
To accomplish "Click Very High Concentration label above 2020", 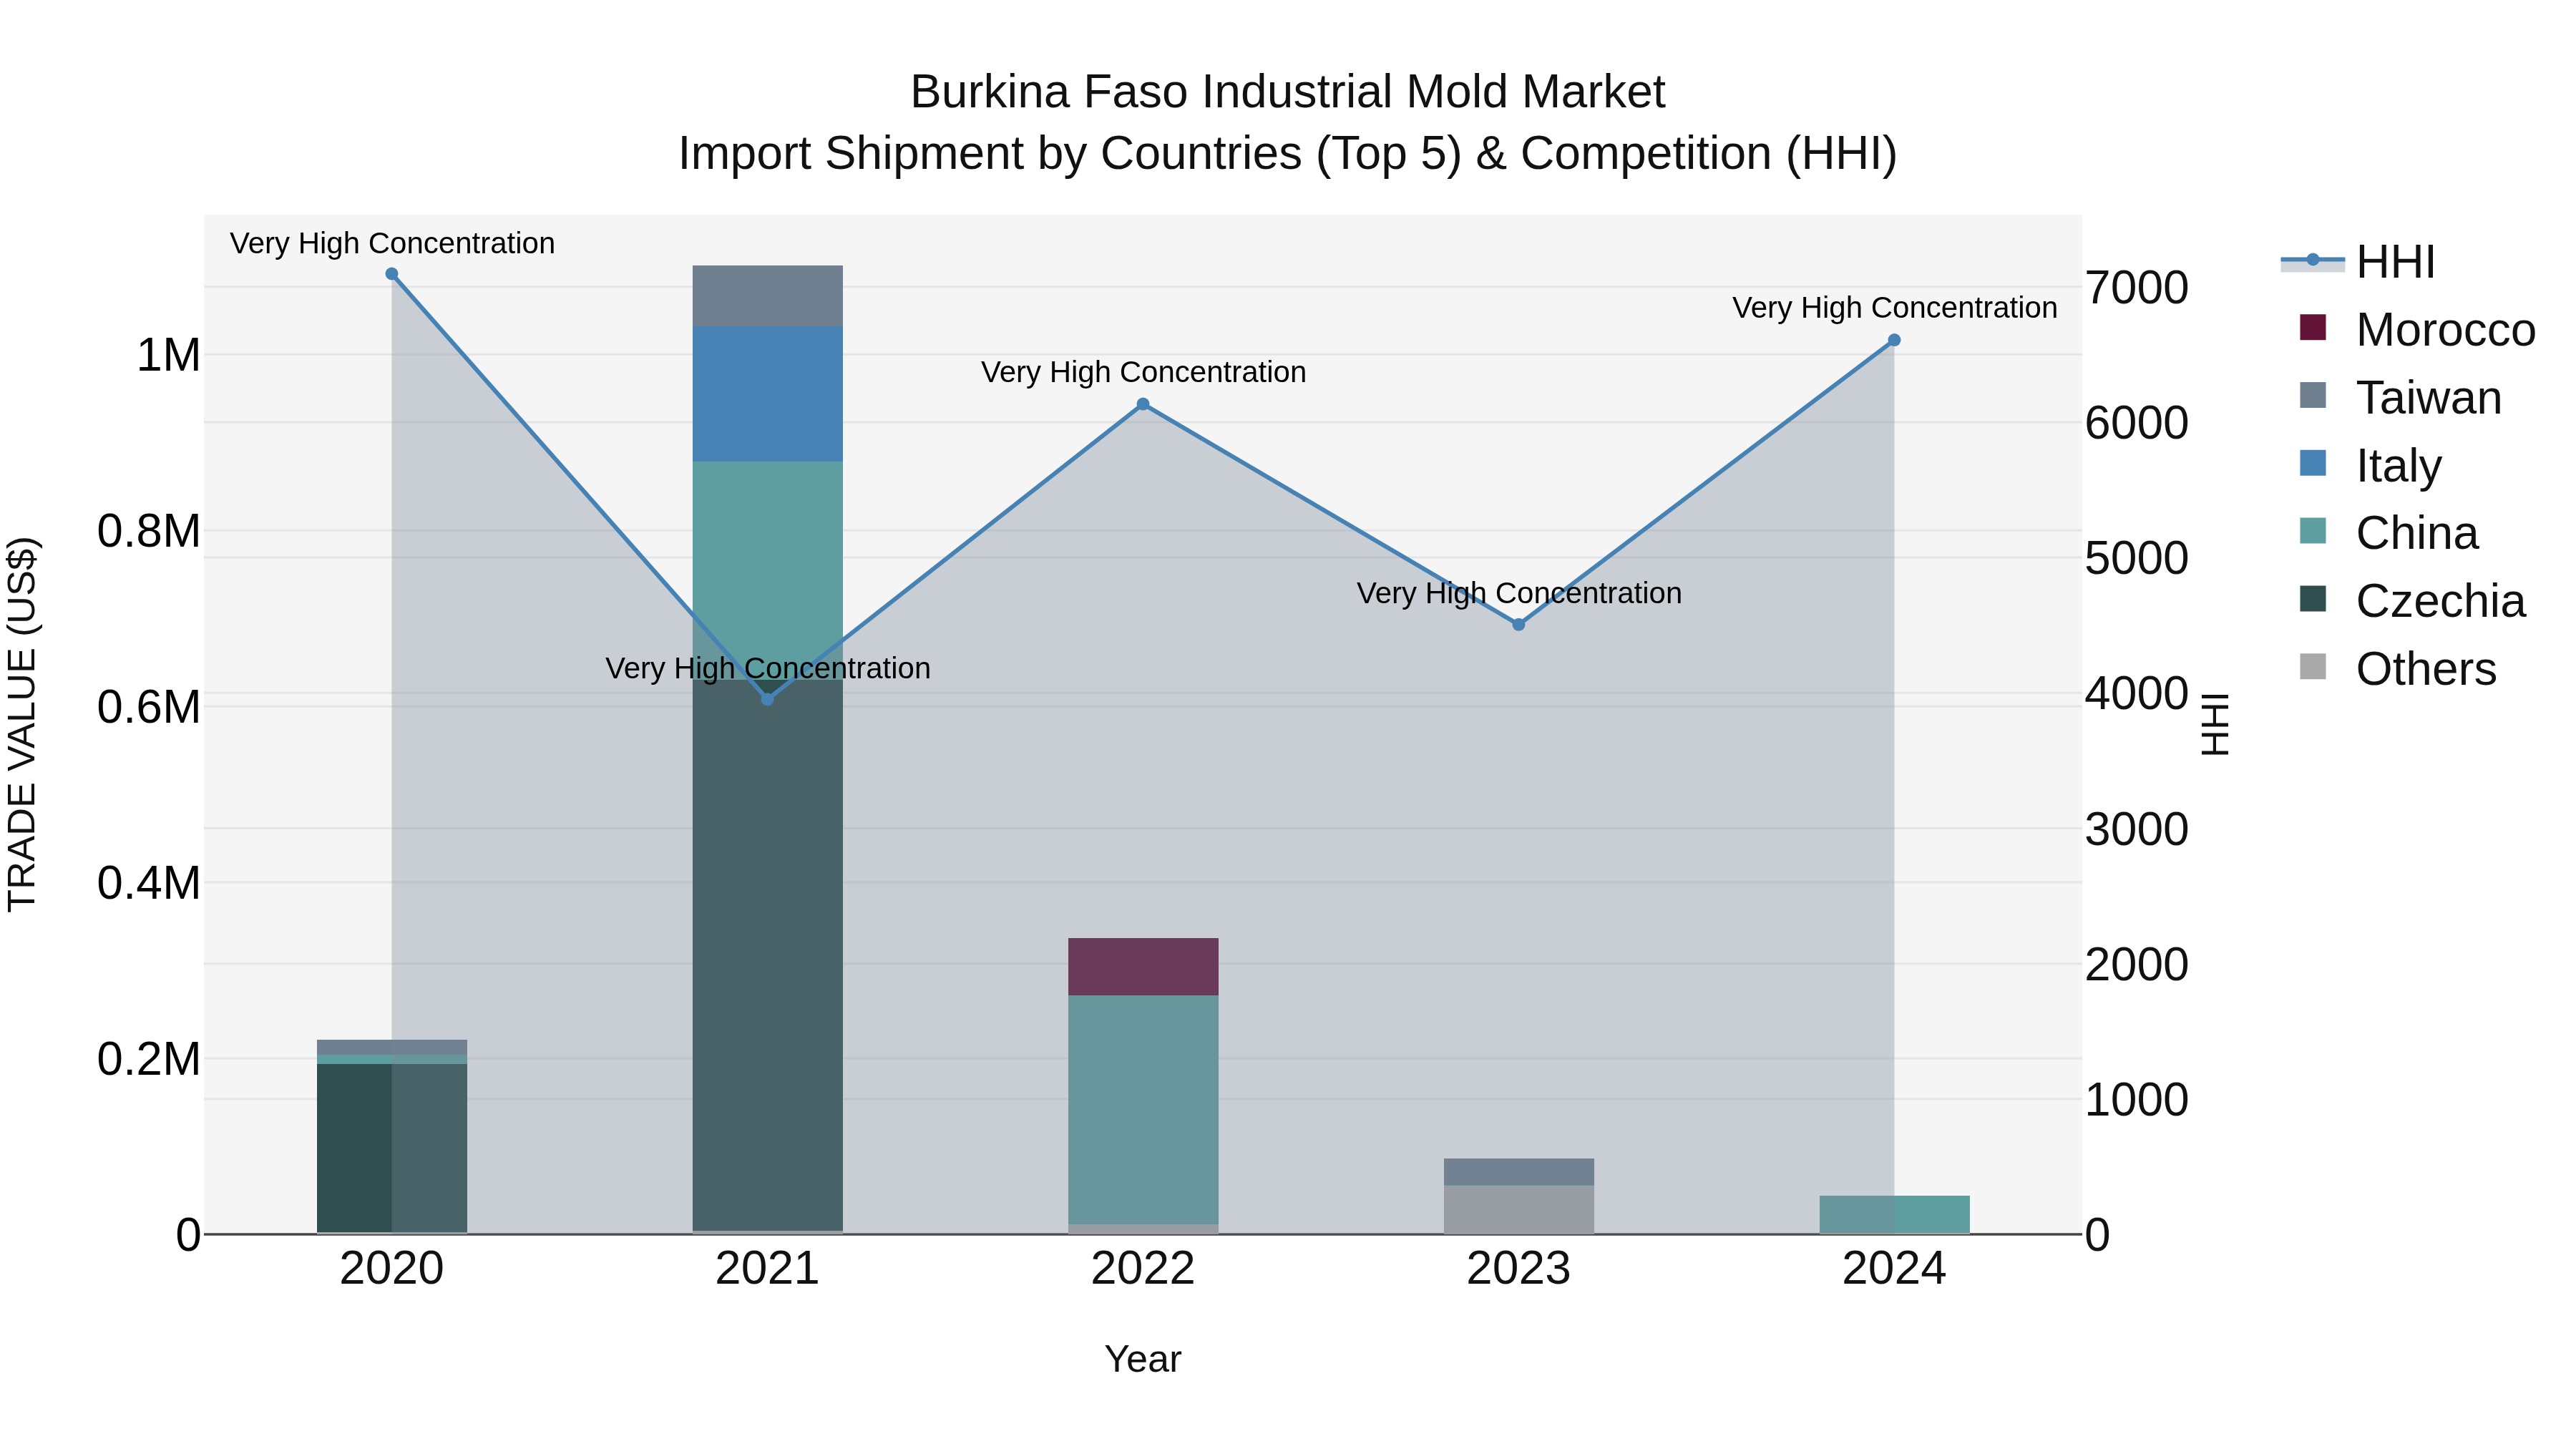I will tap(392, 243).
